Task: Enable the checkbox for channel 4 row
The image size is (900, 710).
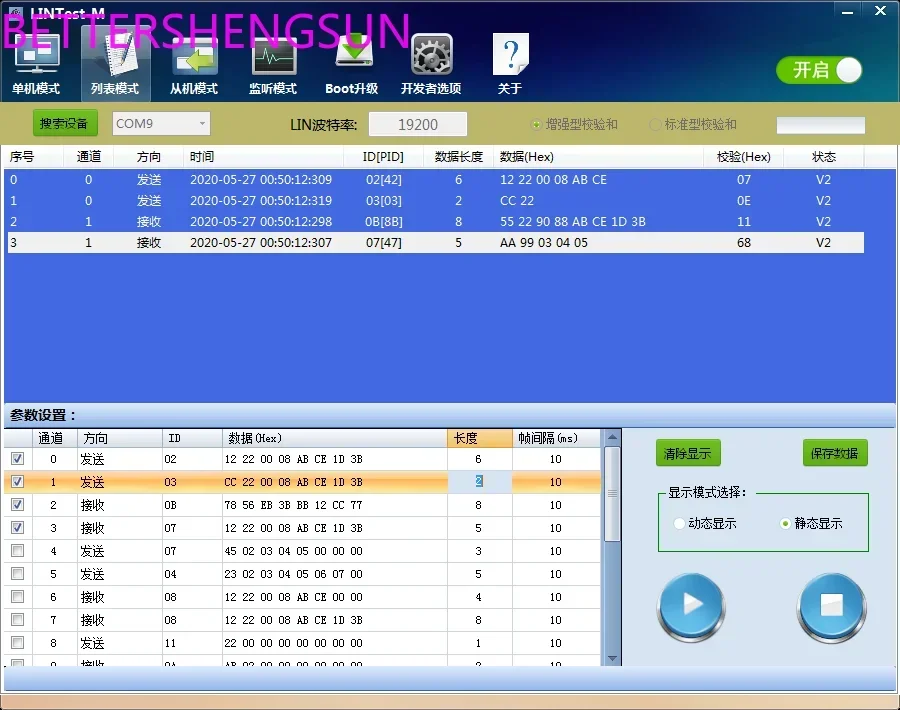Action: pos(18,550)
